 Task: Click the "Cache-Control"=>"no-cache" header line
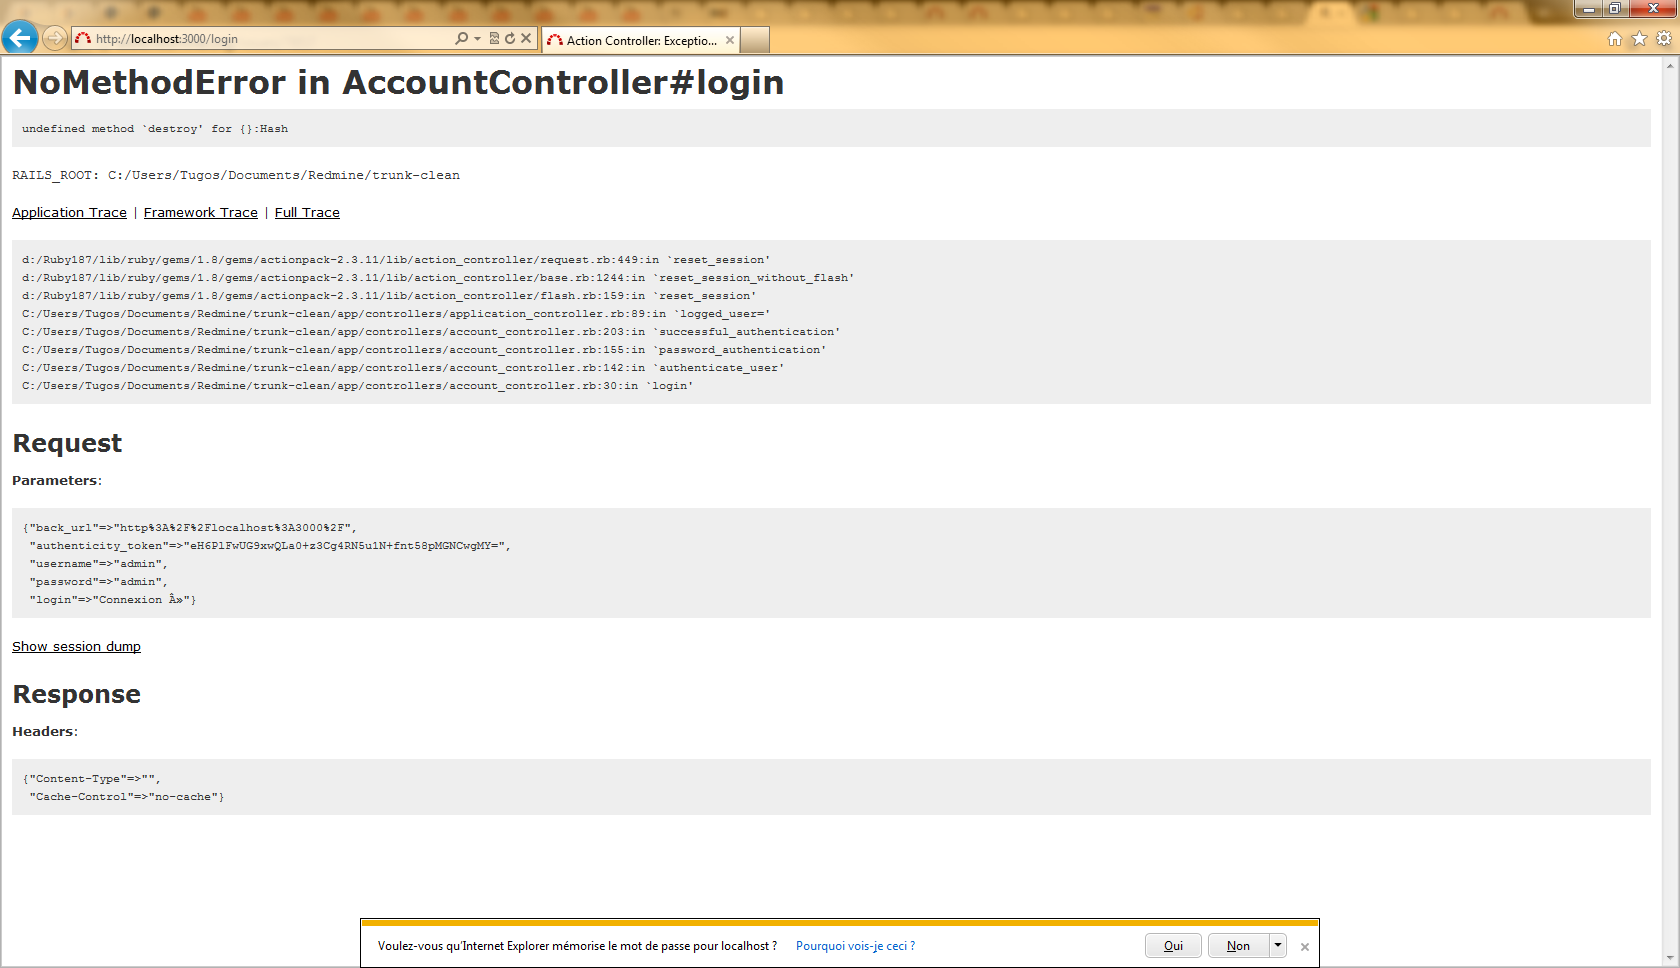[x=127, y=797]
